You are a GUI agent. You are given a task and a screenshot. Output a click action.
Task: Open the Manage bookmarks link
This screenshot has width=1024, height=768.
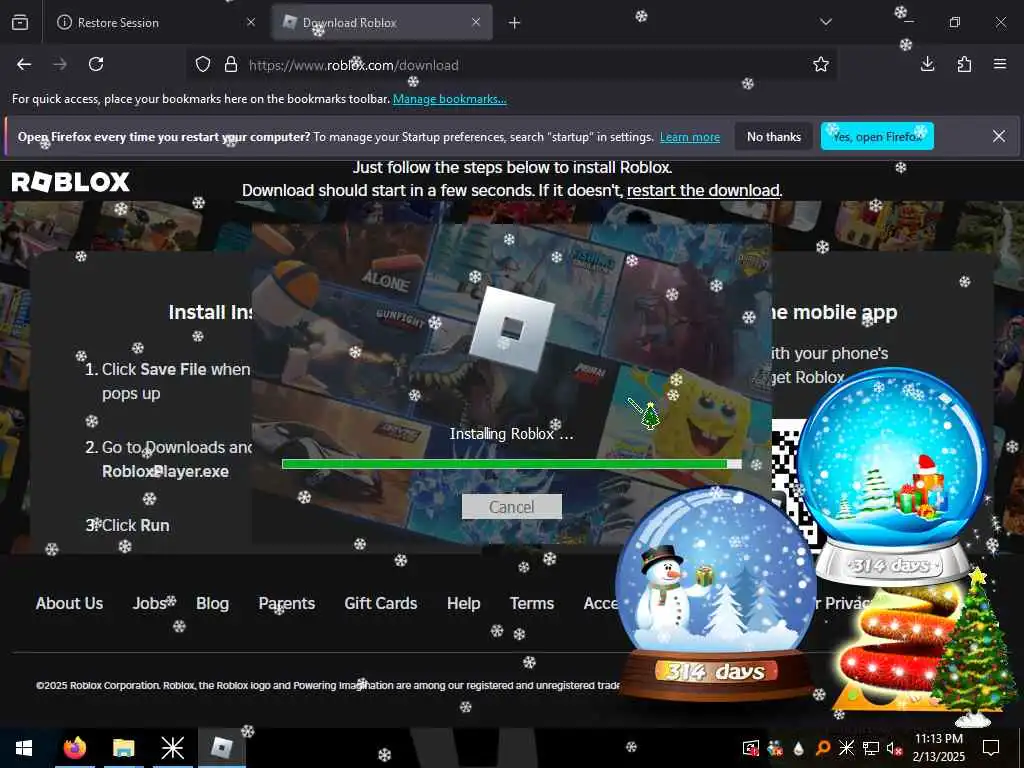click(449, 99)
